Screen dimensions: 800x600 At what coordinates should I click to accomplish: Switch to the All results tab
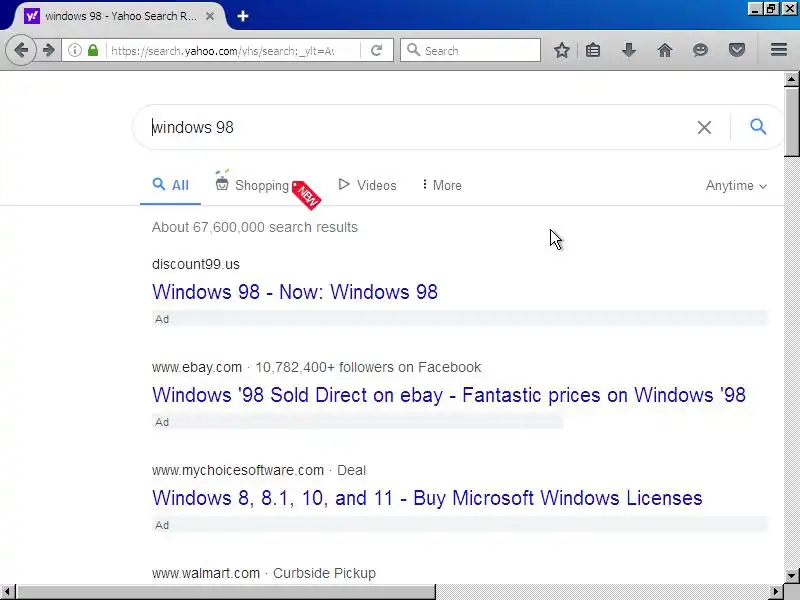170,185
